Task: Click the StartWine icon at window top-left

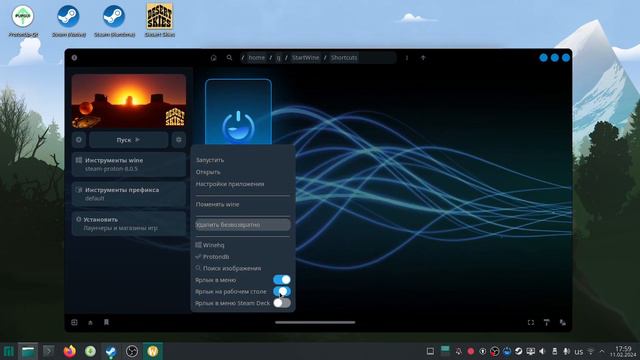Action: point(74,58)
